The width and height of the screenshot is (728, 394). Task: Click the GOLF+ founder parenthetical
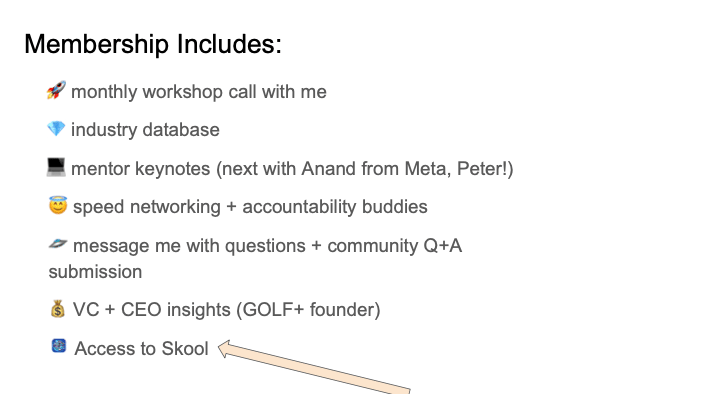coord(308,310)
